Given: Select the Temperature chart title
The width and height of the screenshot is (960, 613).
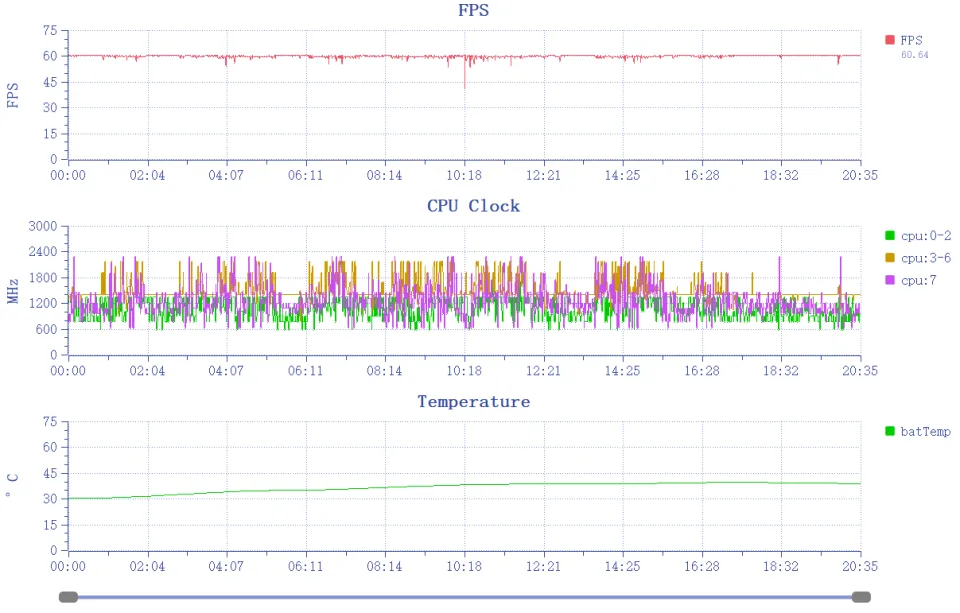Looking at the screenshot, I should (x=473, y=402).
